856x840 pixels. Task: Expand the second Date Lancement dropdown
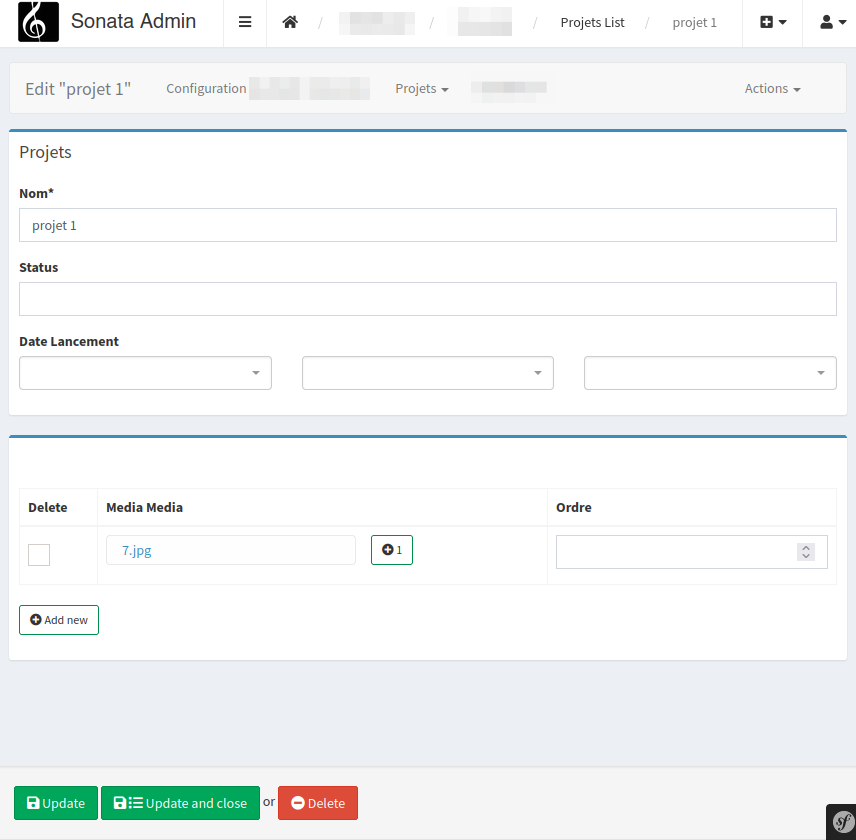tap(428, 373)
